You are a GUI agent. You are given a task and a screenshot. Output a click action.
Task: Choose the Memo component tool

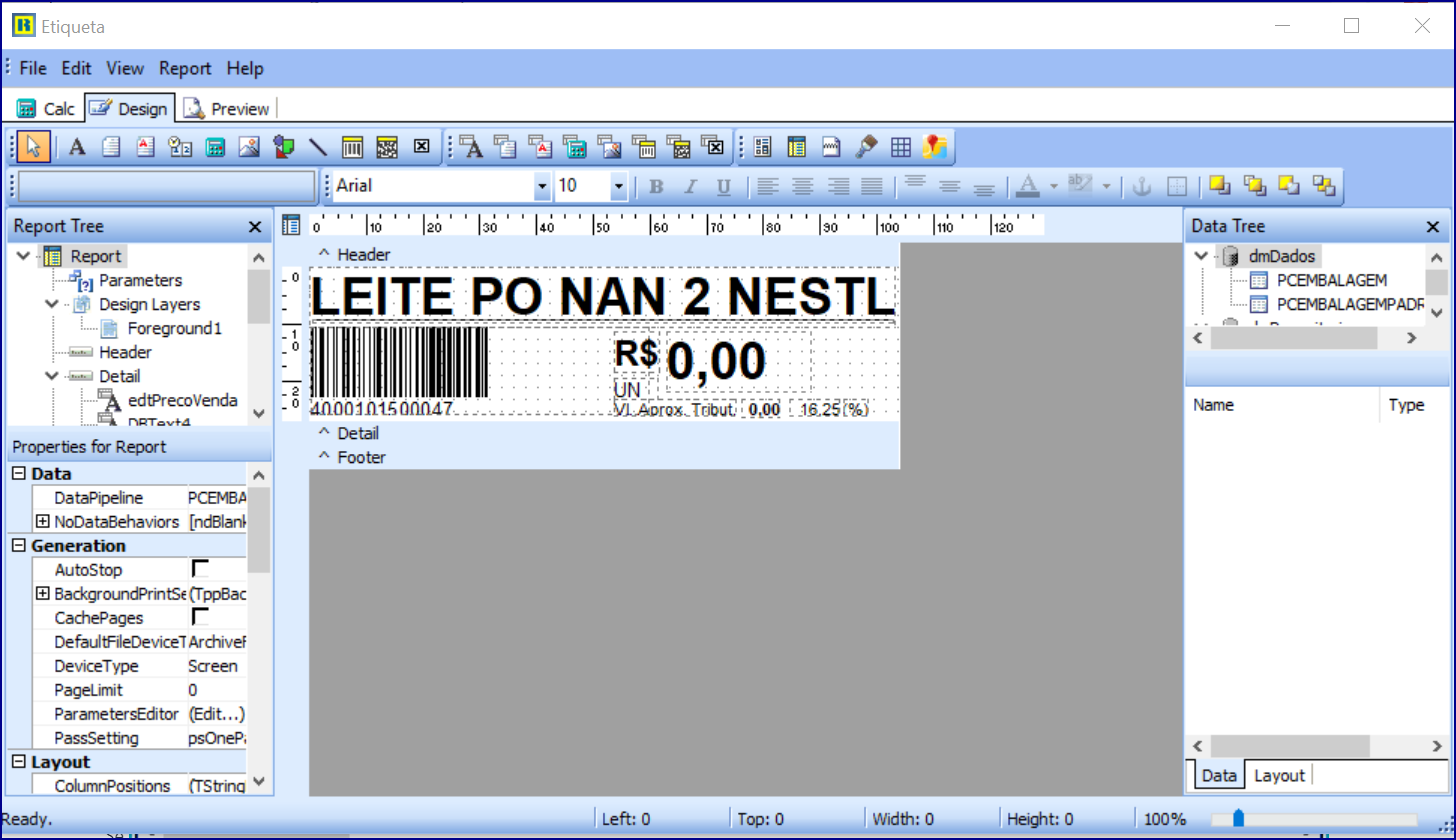111,147
